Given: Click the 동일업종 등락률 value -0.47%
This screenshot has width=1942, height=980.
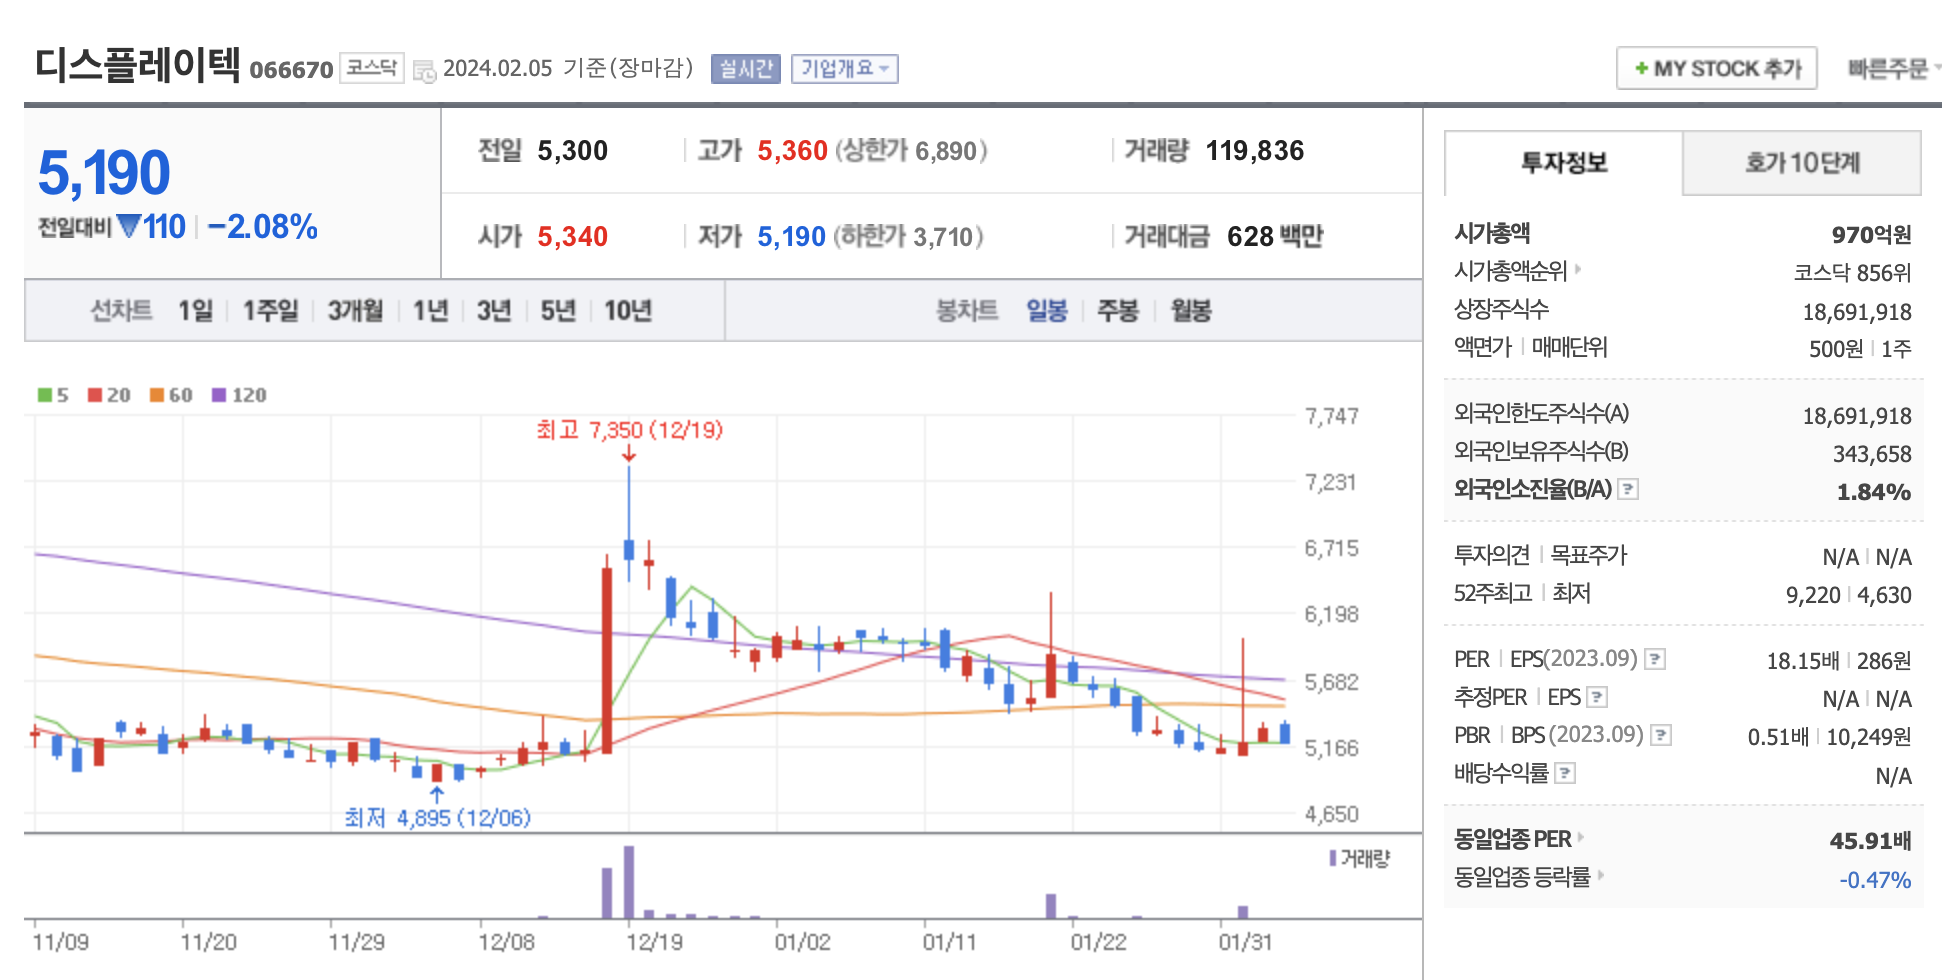Looking at the screenshot, I should point(1875,880).
